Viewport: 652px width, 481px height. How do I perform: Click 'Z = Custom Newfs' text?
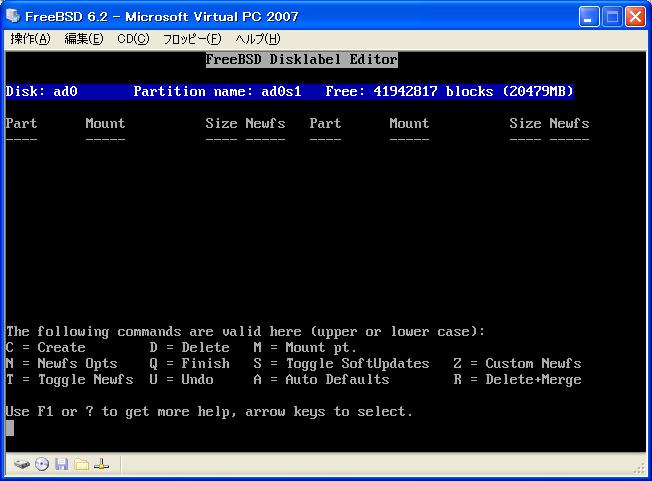[517, 363]
